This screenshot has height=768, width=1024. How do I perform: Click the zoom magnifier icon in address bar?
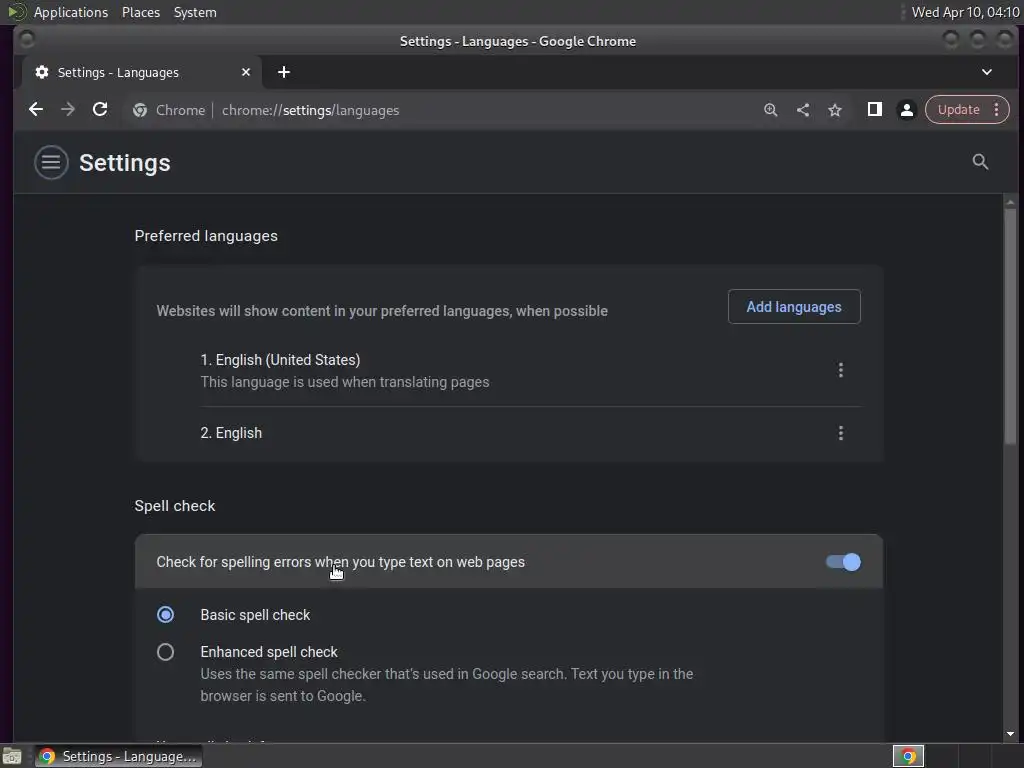(x=771, y=110)
